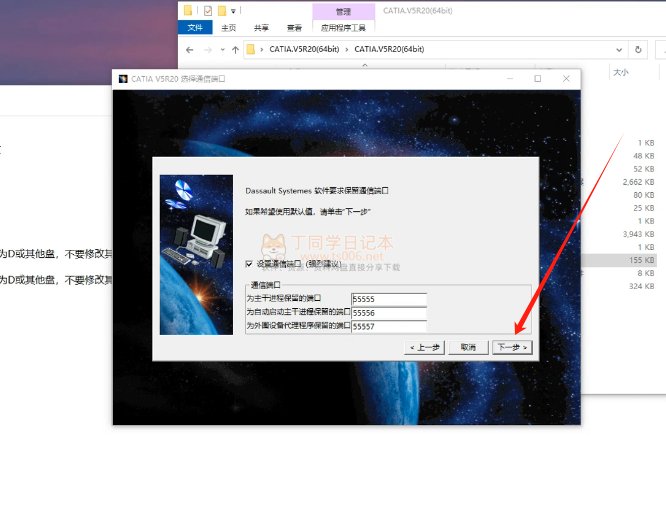666x509 pixels.
Task: Click the chevron between the two breadcrumb segments
Action: click(347, 50)
